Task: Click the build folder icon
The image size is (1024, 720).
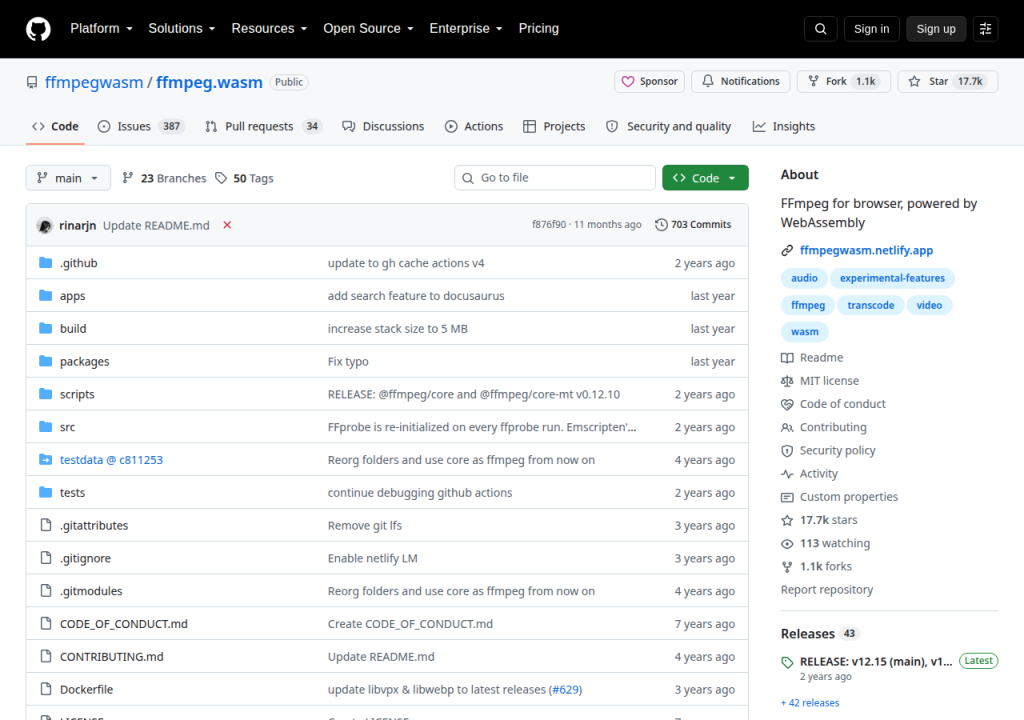Action: [x=45, y=328]
